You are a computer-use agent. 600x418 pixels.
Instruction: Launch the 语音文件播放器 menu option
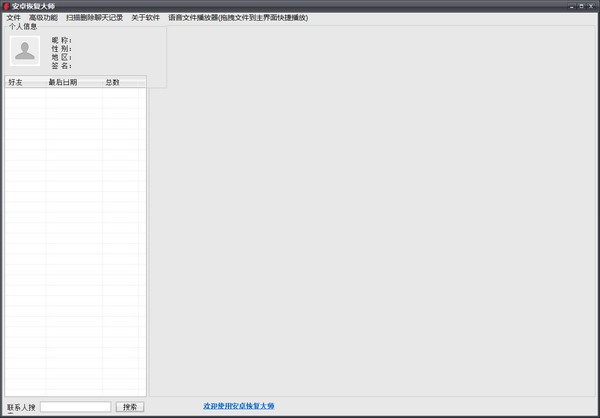click(x=237, y=17)
